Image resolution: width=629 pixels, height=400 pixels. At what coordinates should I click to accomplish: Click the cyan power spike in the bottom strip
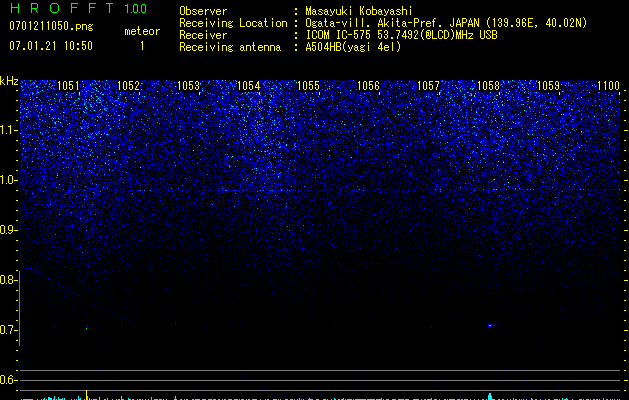coord(490,396)
